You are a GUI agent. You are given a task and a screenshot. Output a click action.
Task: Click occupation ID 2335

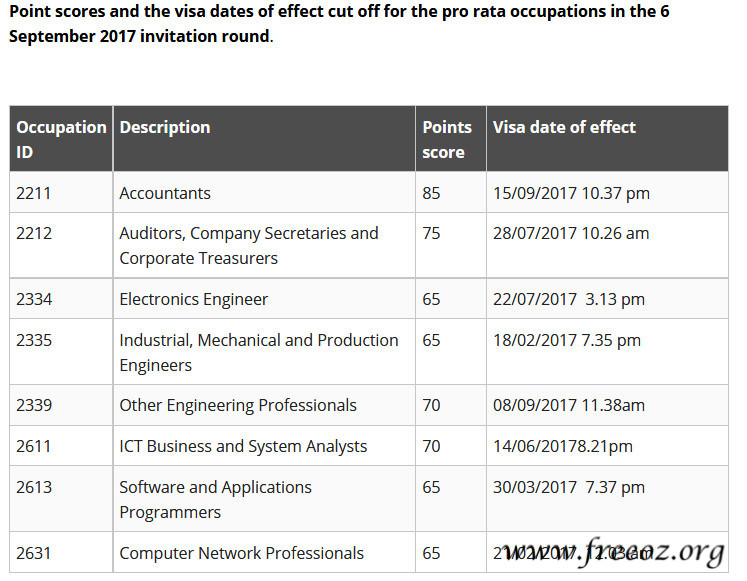point(34,341)
